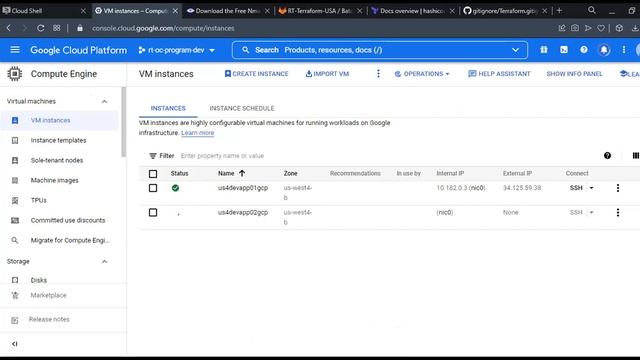Open the filter help icon
Viewport: 640px width, 360px height.
607,156
